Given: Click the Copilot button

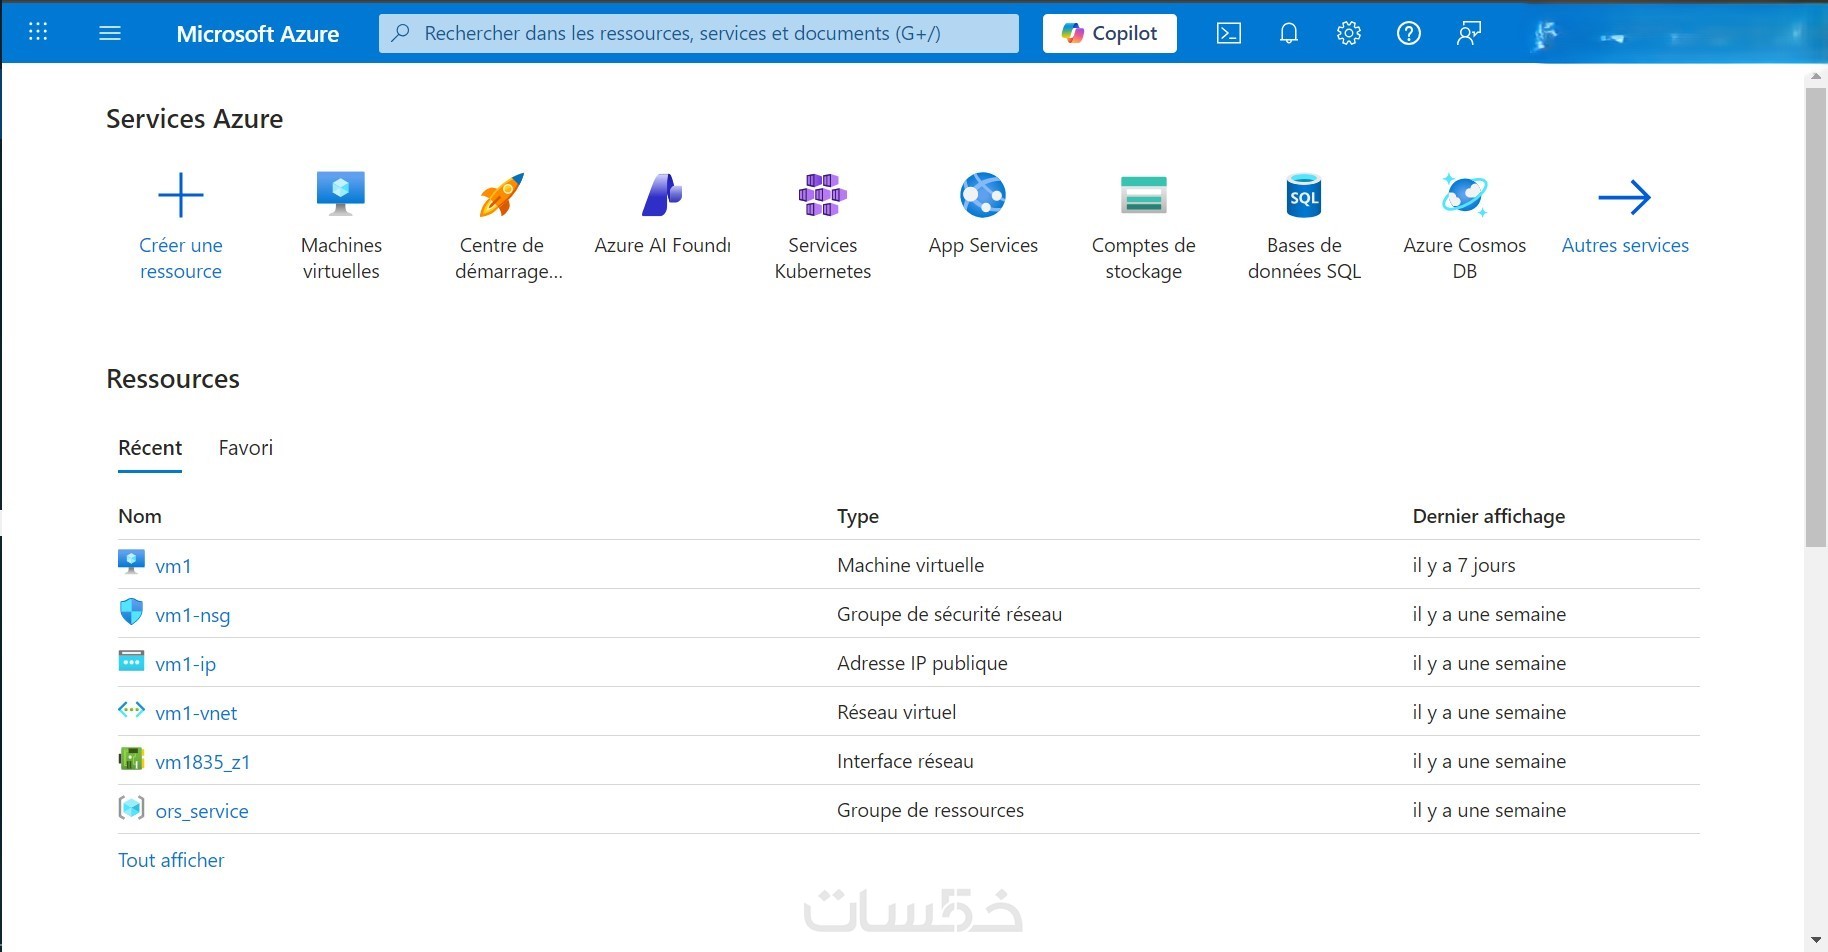Looking at the screenshot, I should tap(1110, 33).
